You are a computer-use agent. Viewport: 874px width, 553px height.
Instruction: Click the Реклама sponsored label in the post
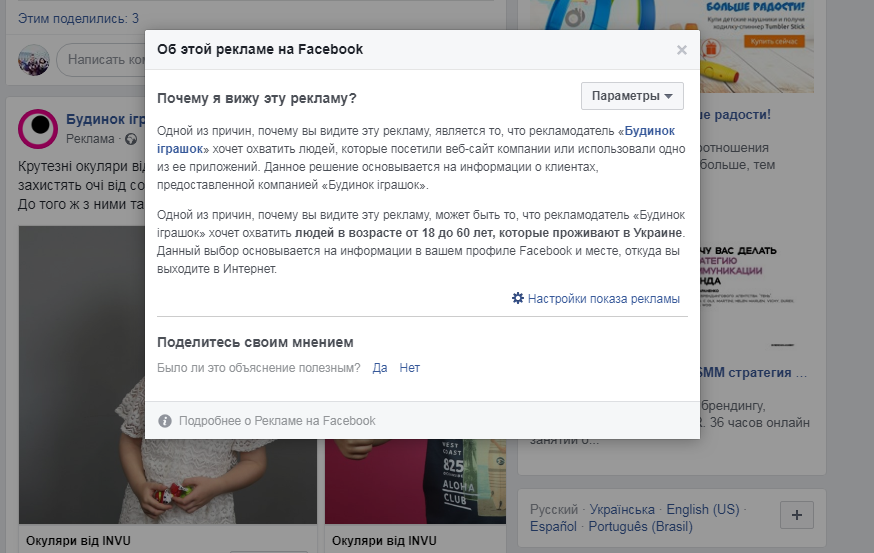(90, 139)
